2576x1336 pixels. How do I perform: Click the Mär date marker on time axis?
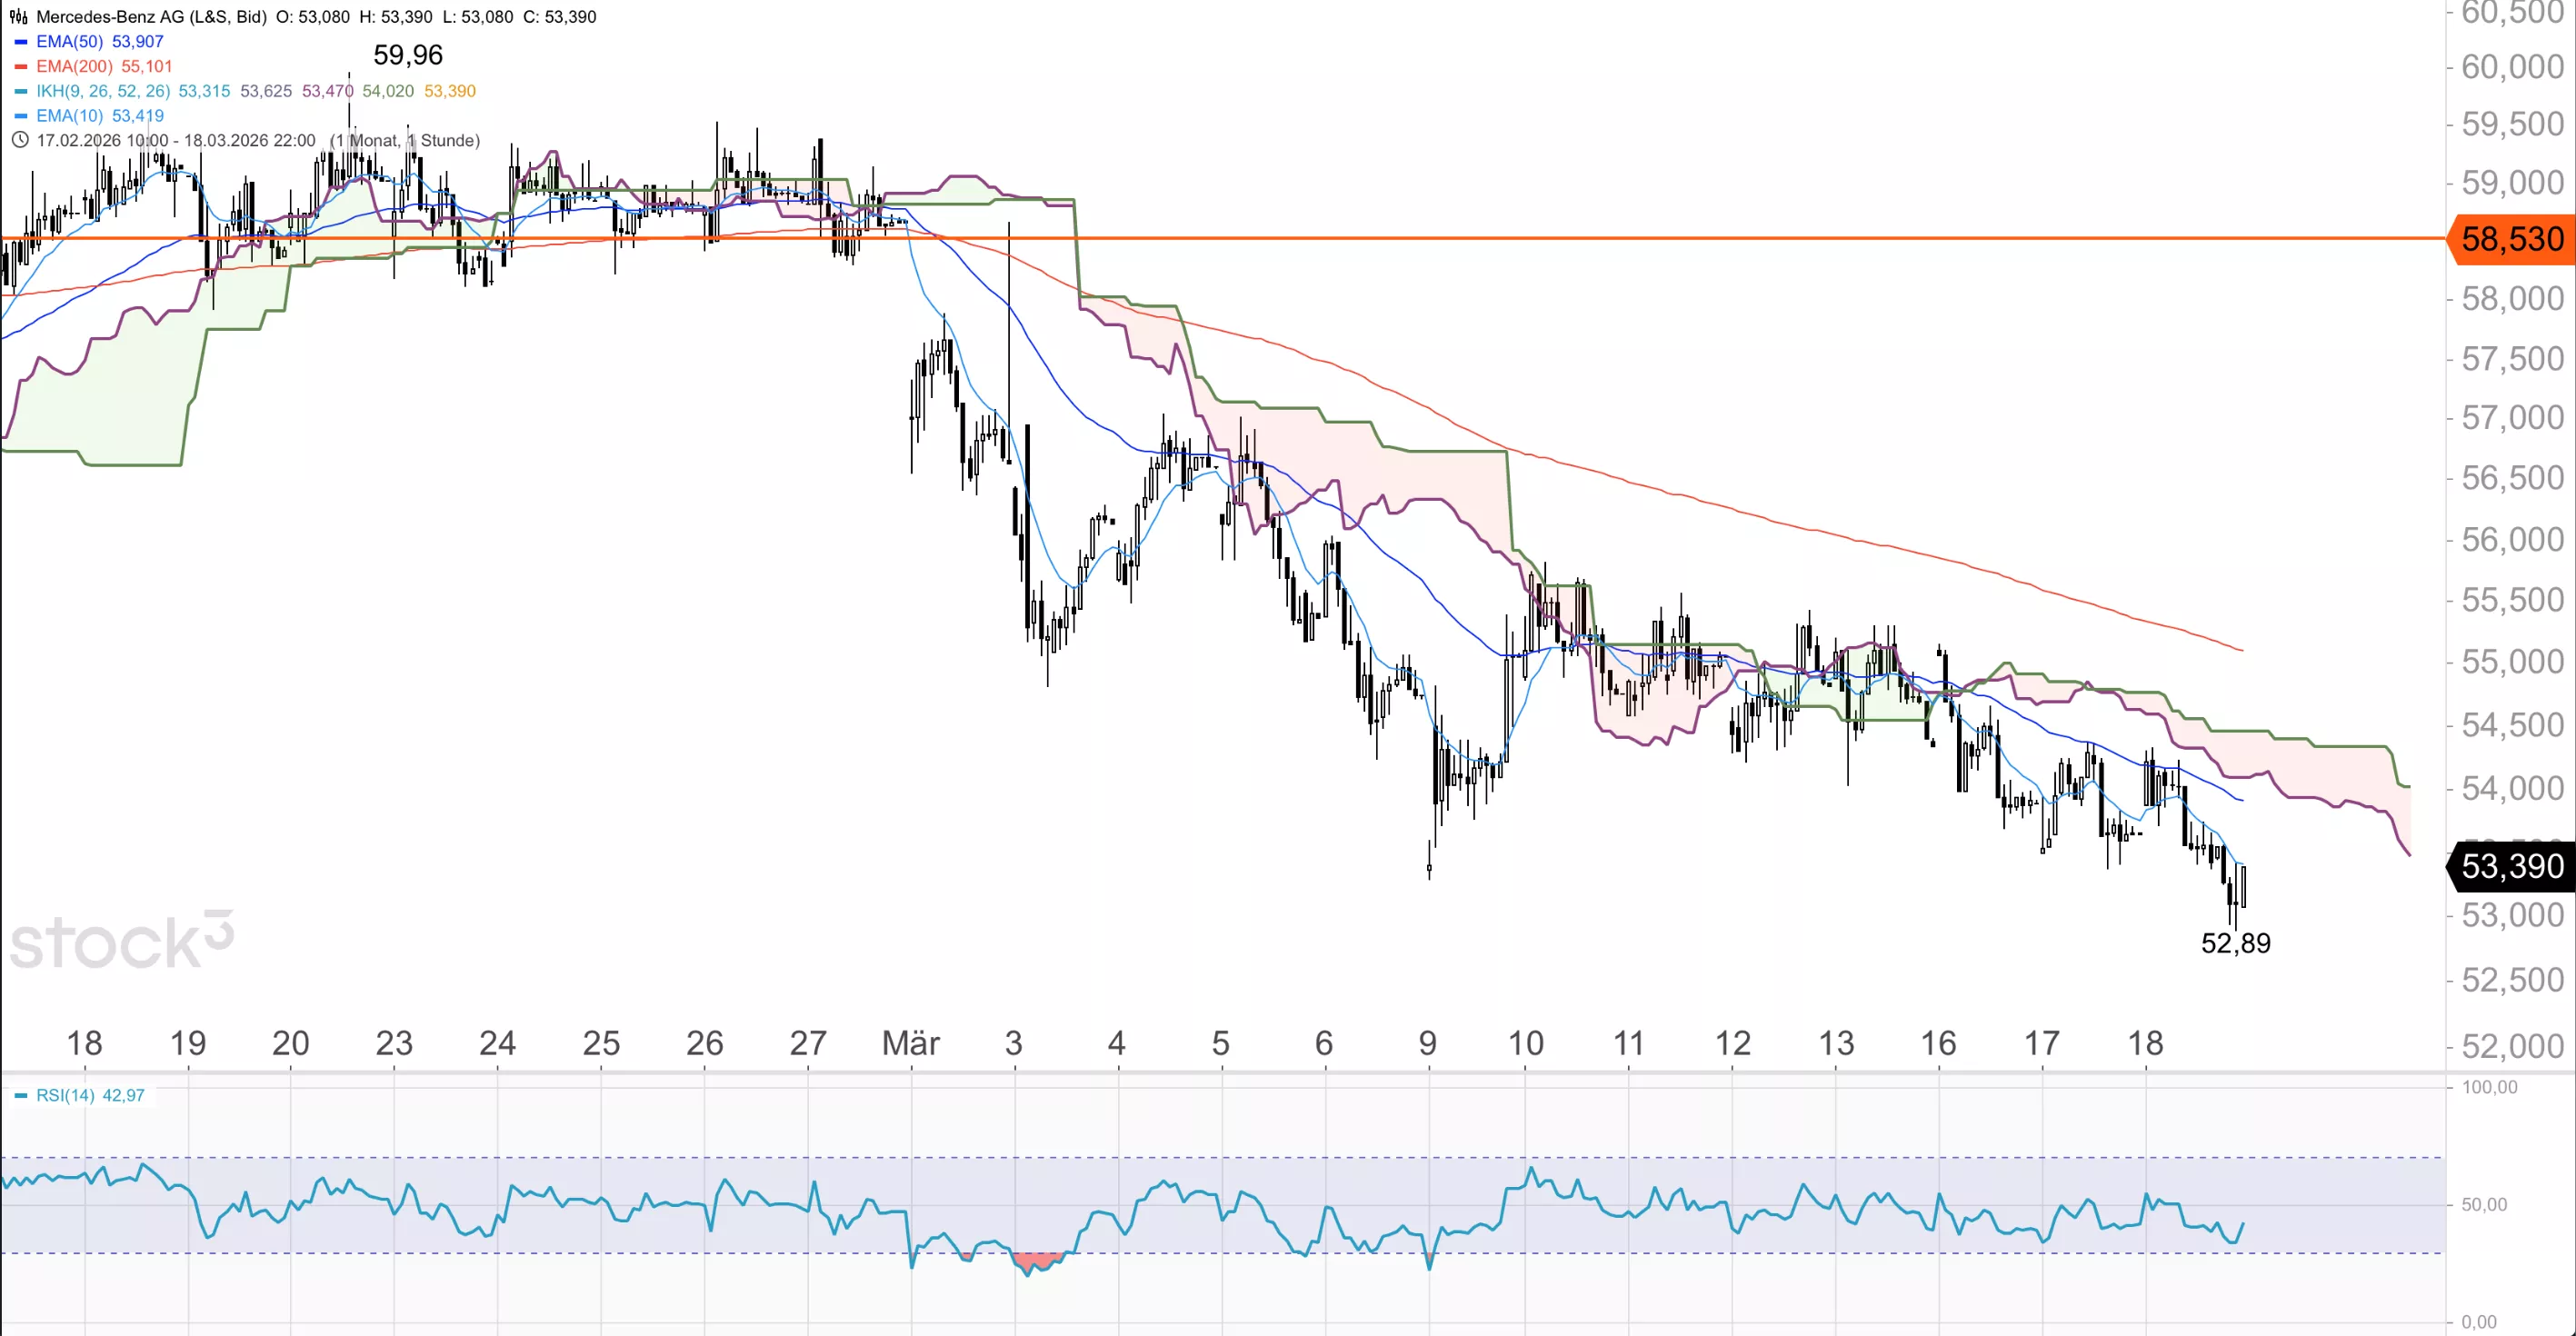click(x=910, y=1043)
